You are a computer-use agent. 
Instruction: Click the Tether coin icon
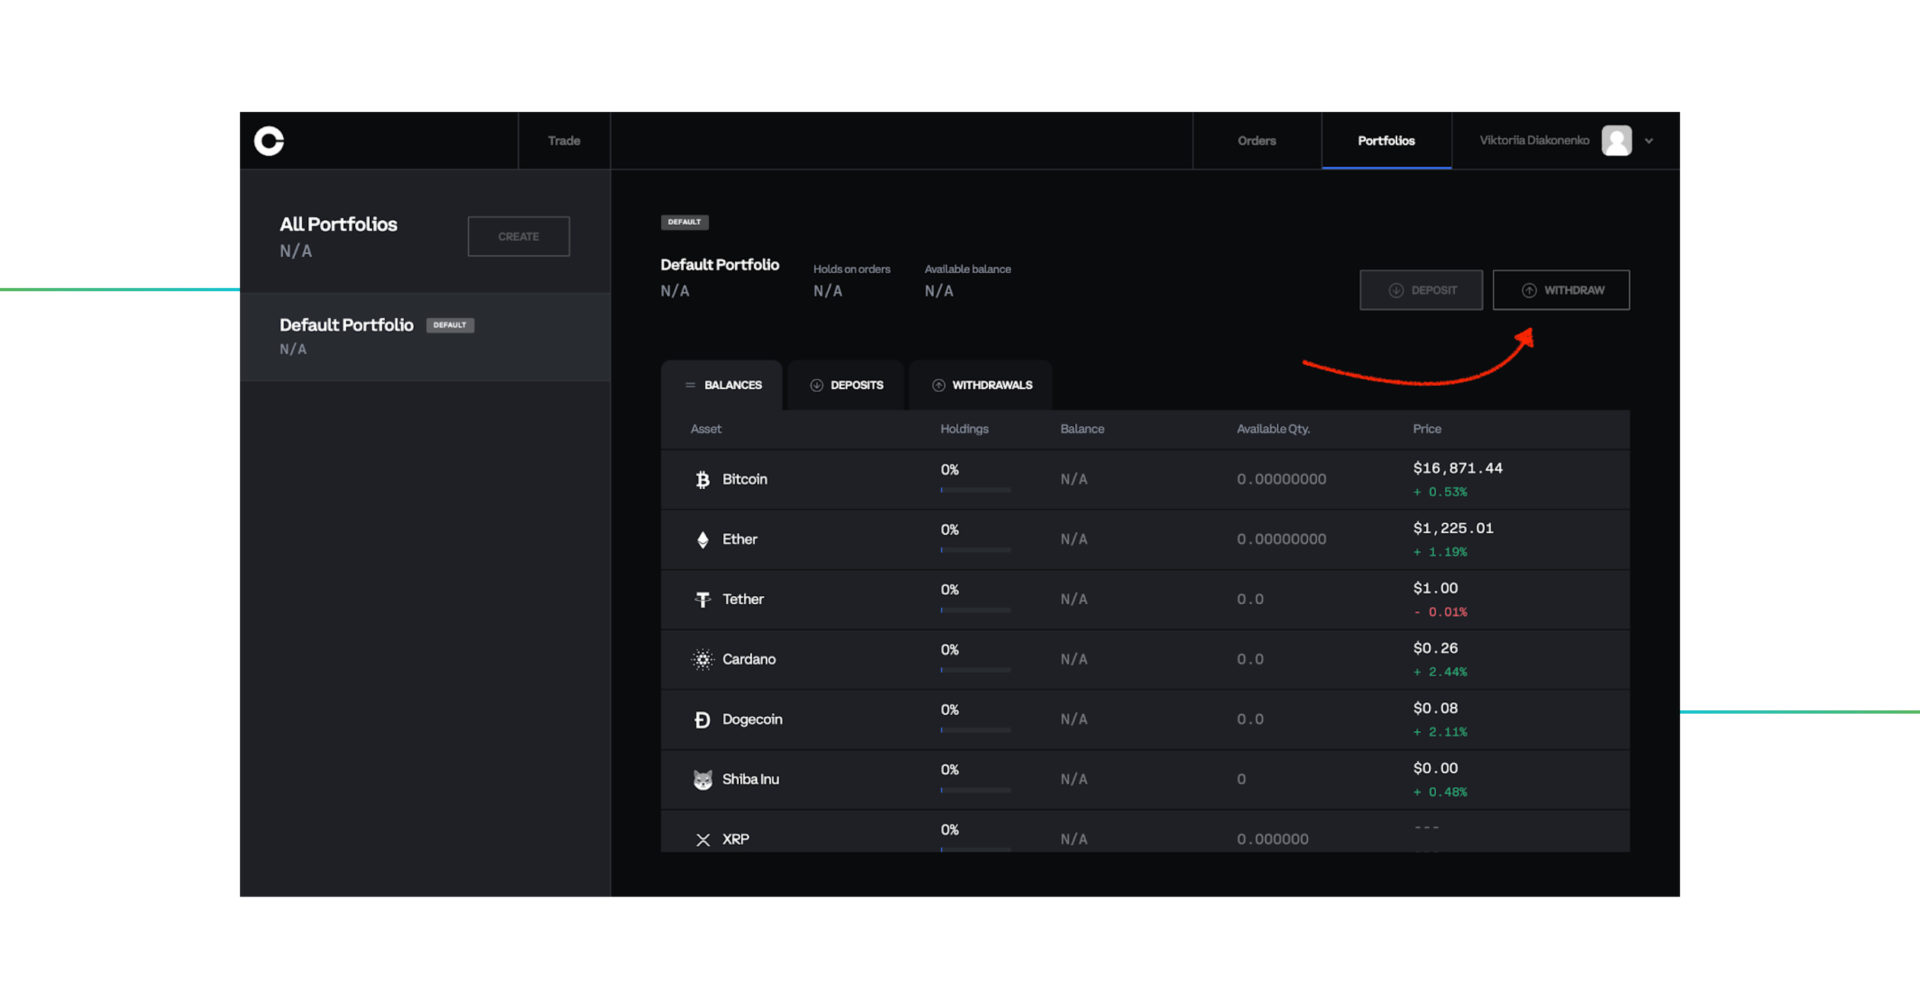[703, 598]
